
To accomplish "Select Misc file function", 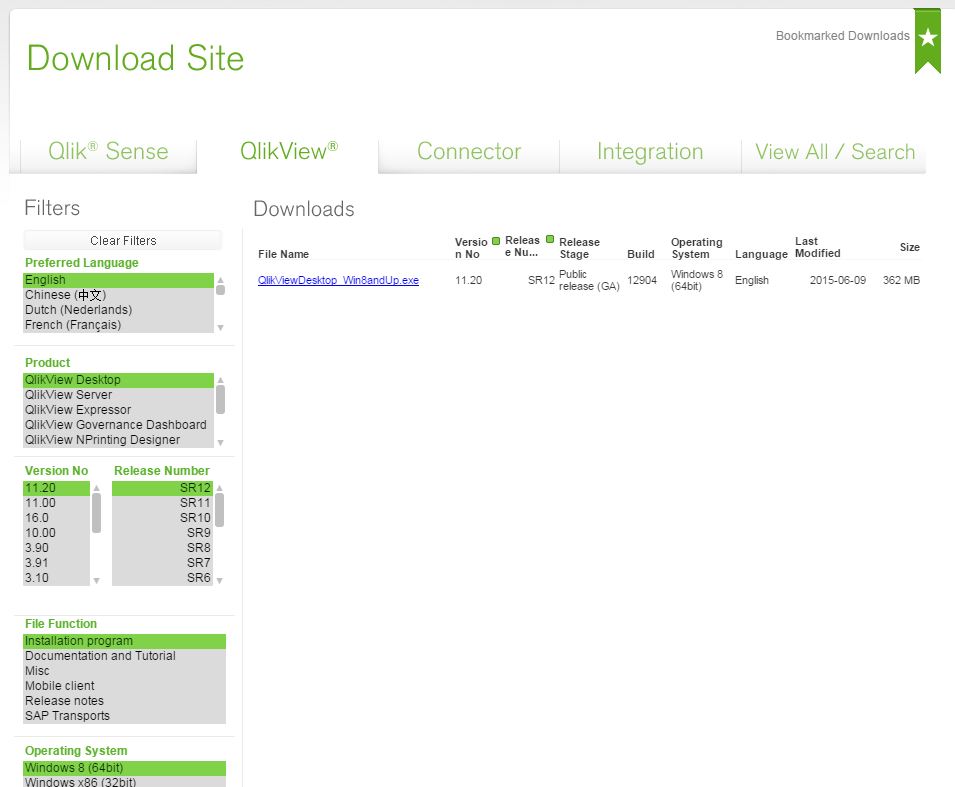I will [x=124, y=671].
